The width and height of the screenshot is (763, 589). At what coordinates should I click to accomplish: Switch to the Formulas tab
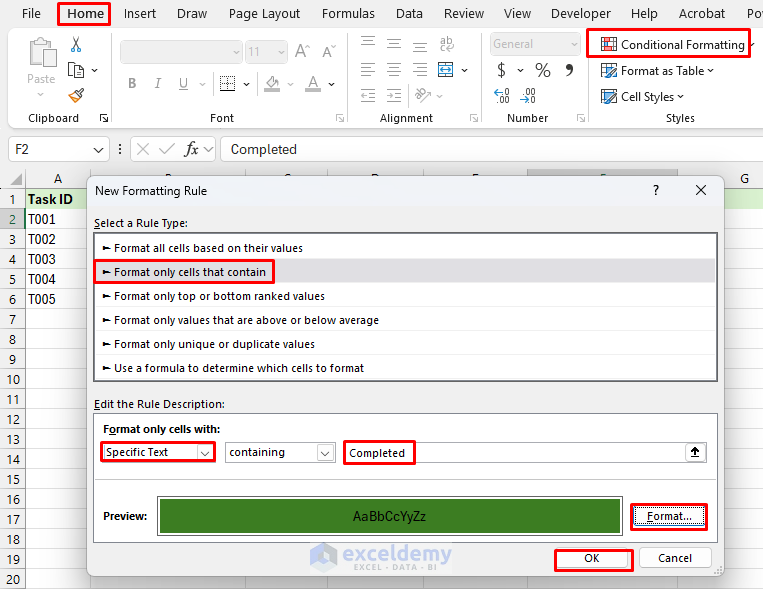348,14
